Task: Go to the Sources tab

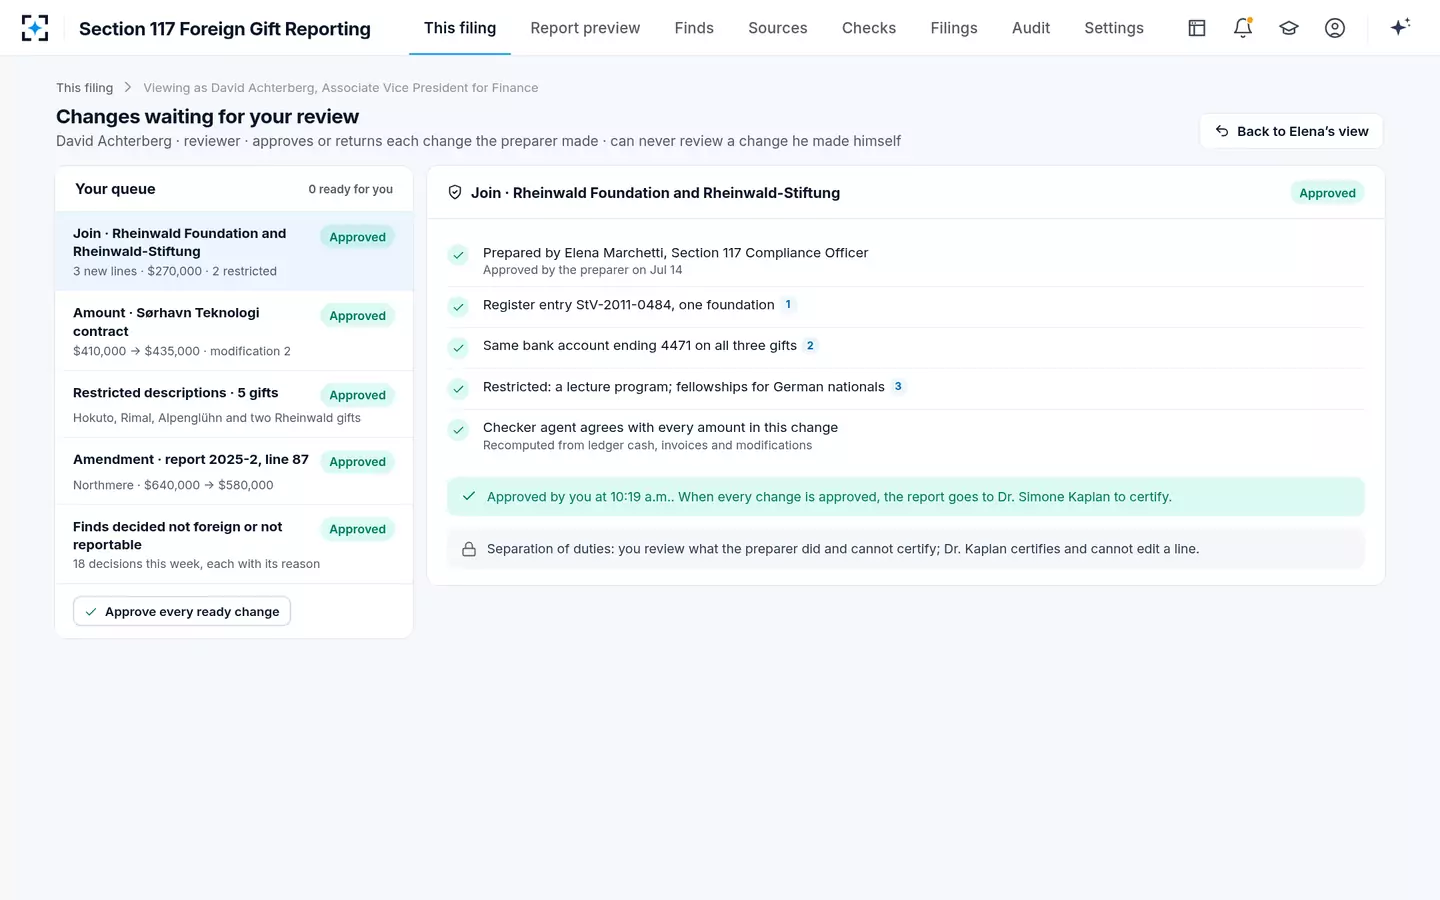Action: [x=778, y=28]
